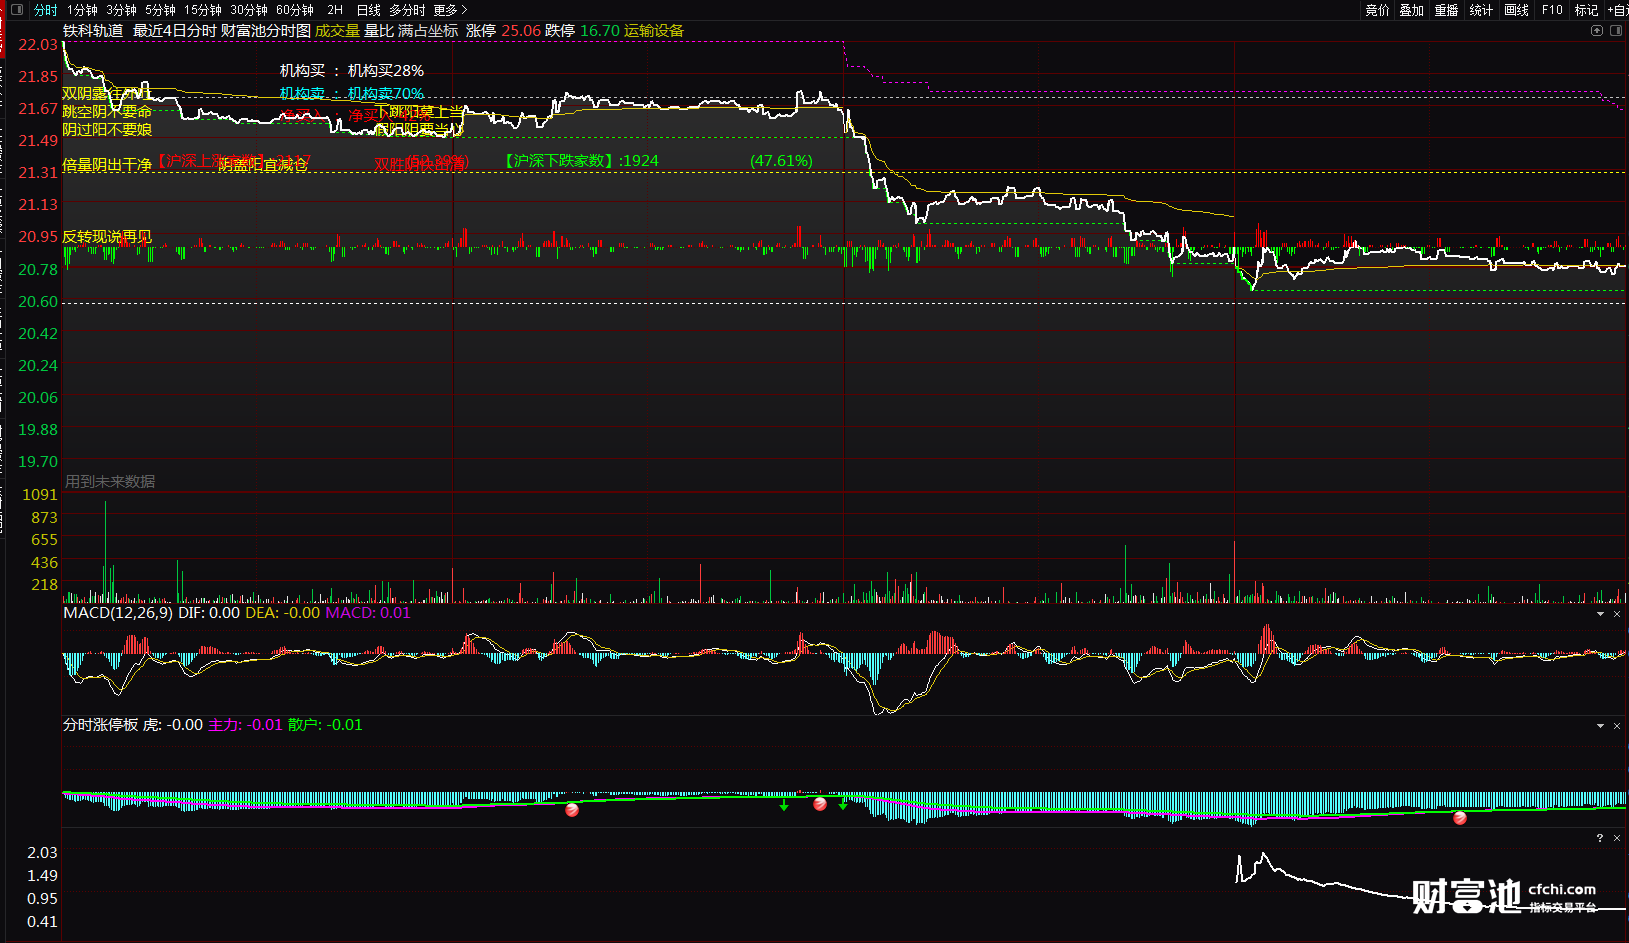Click the 最近4日分时 label
1629x943 pixels.
click(x=174, y=31)
